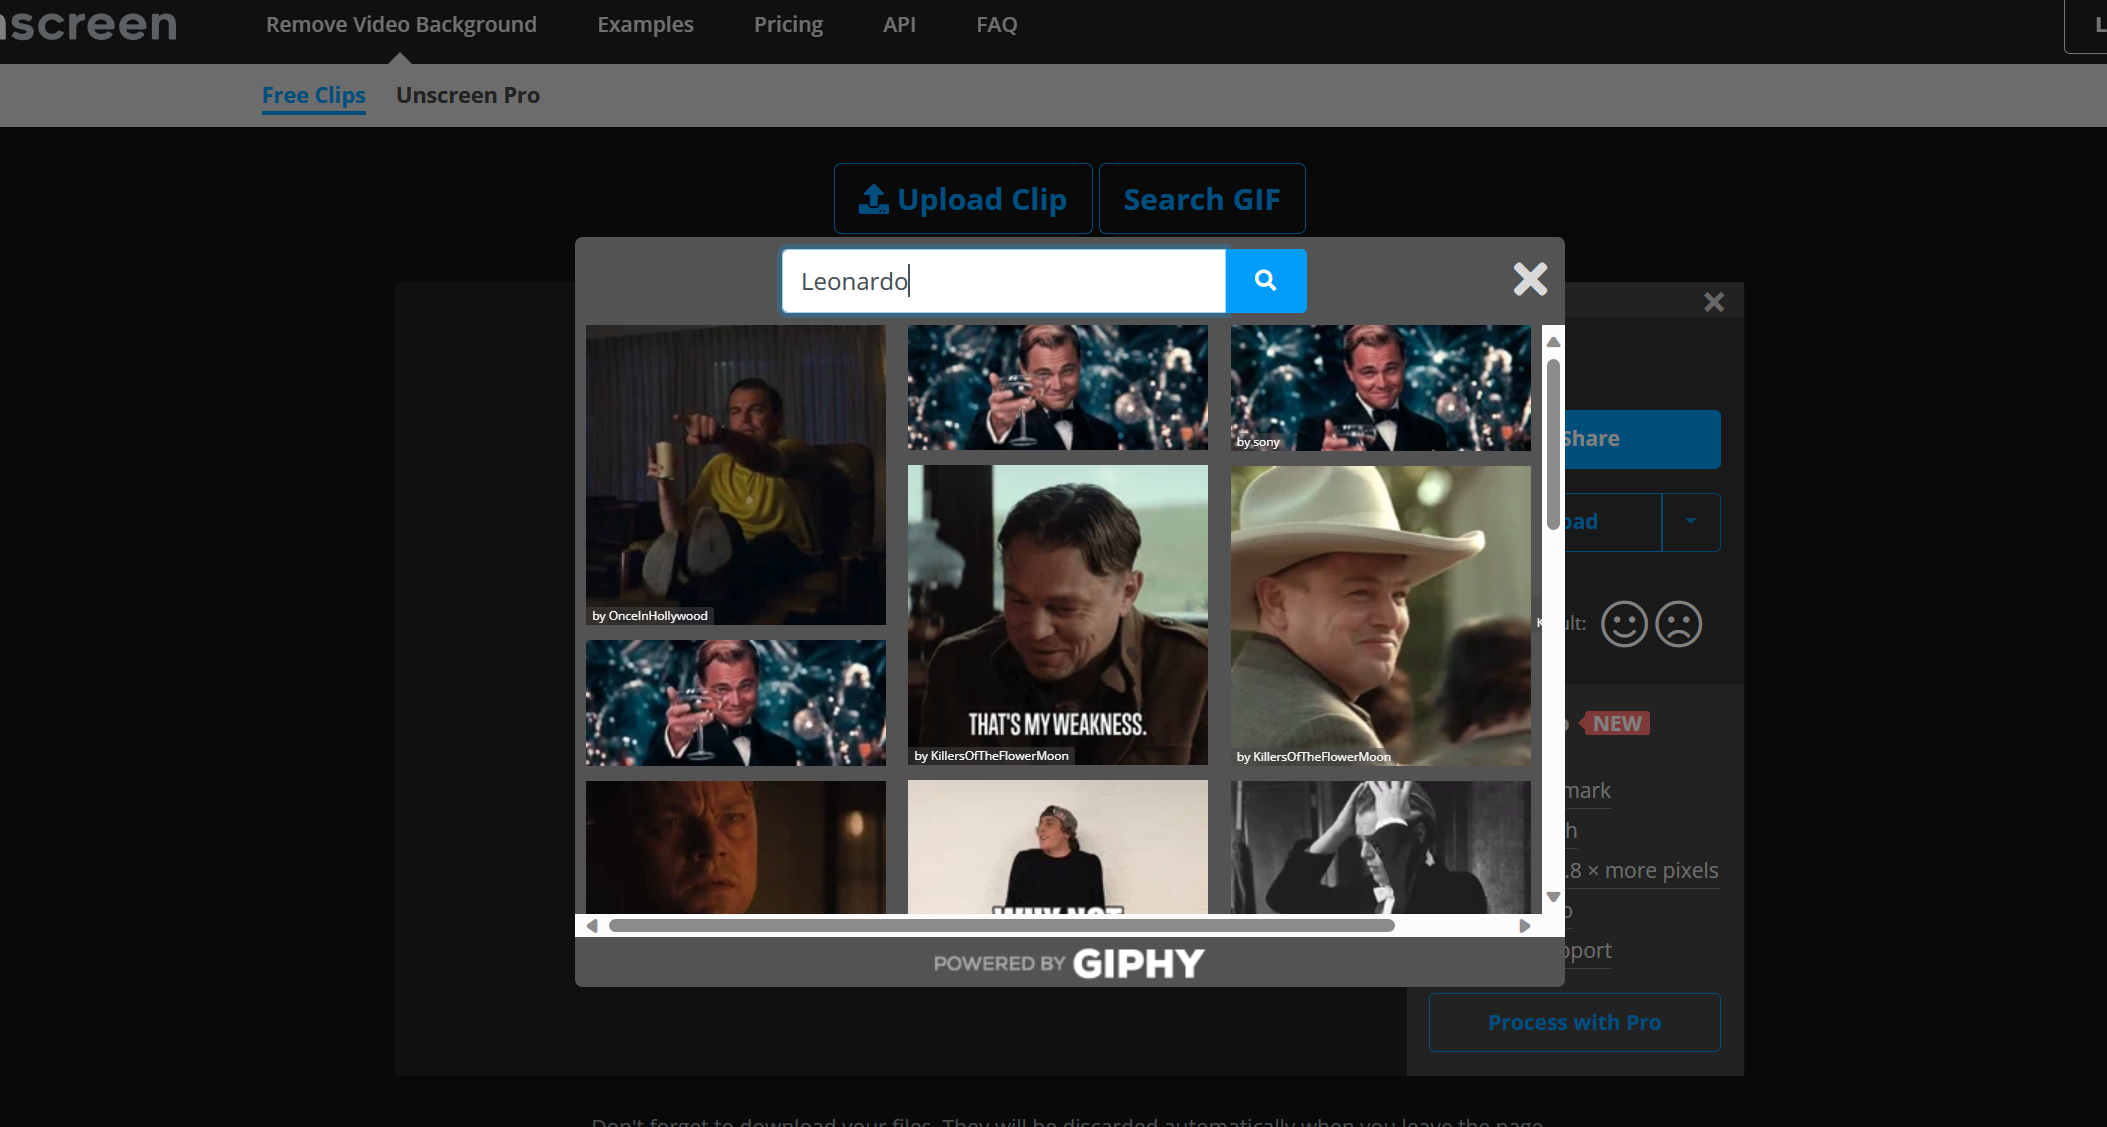Screen dimensions: 2107x1127
Task: Click the Search GIF button
Action: tap(1201, 199)
